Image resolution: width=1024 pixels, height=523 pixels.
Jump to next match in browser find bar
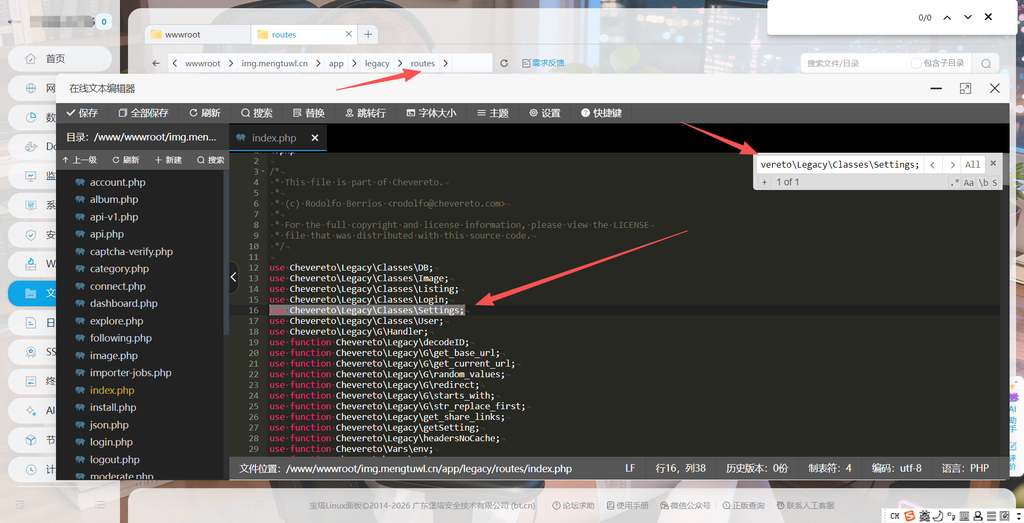click(968, 18)
